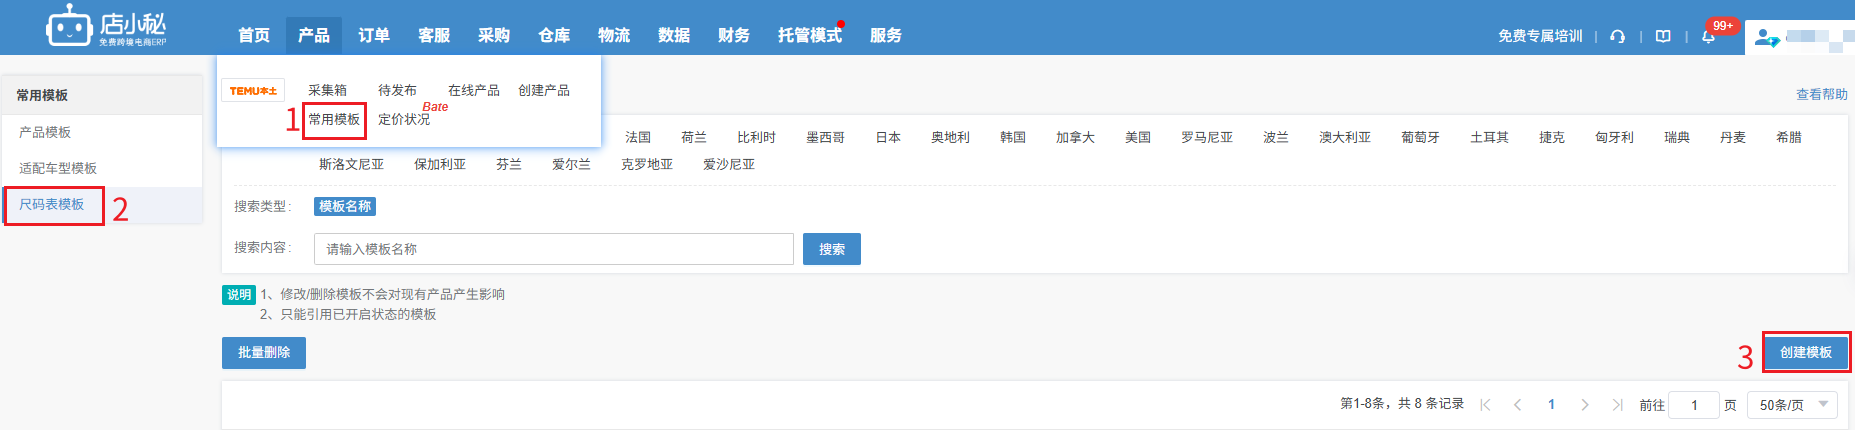Go to the first page arrow
The image size is (1855, 430).
point(1485,405)
